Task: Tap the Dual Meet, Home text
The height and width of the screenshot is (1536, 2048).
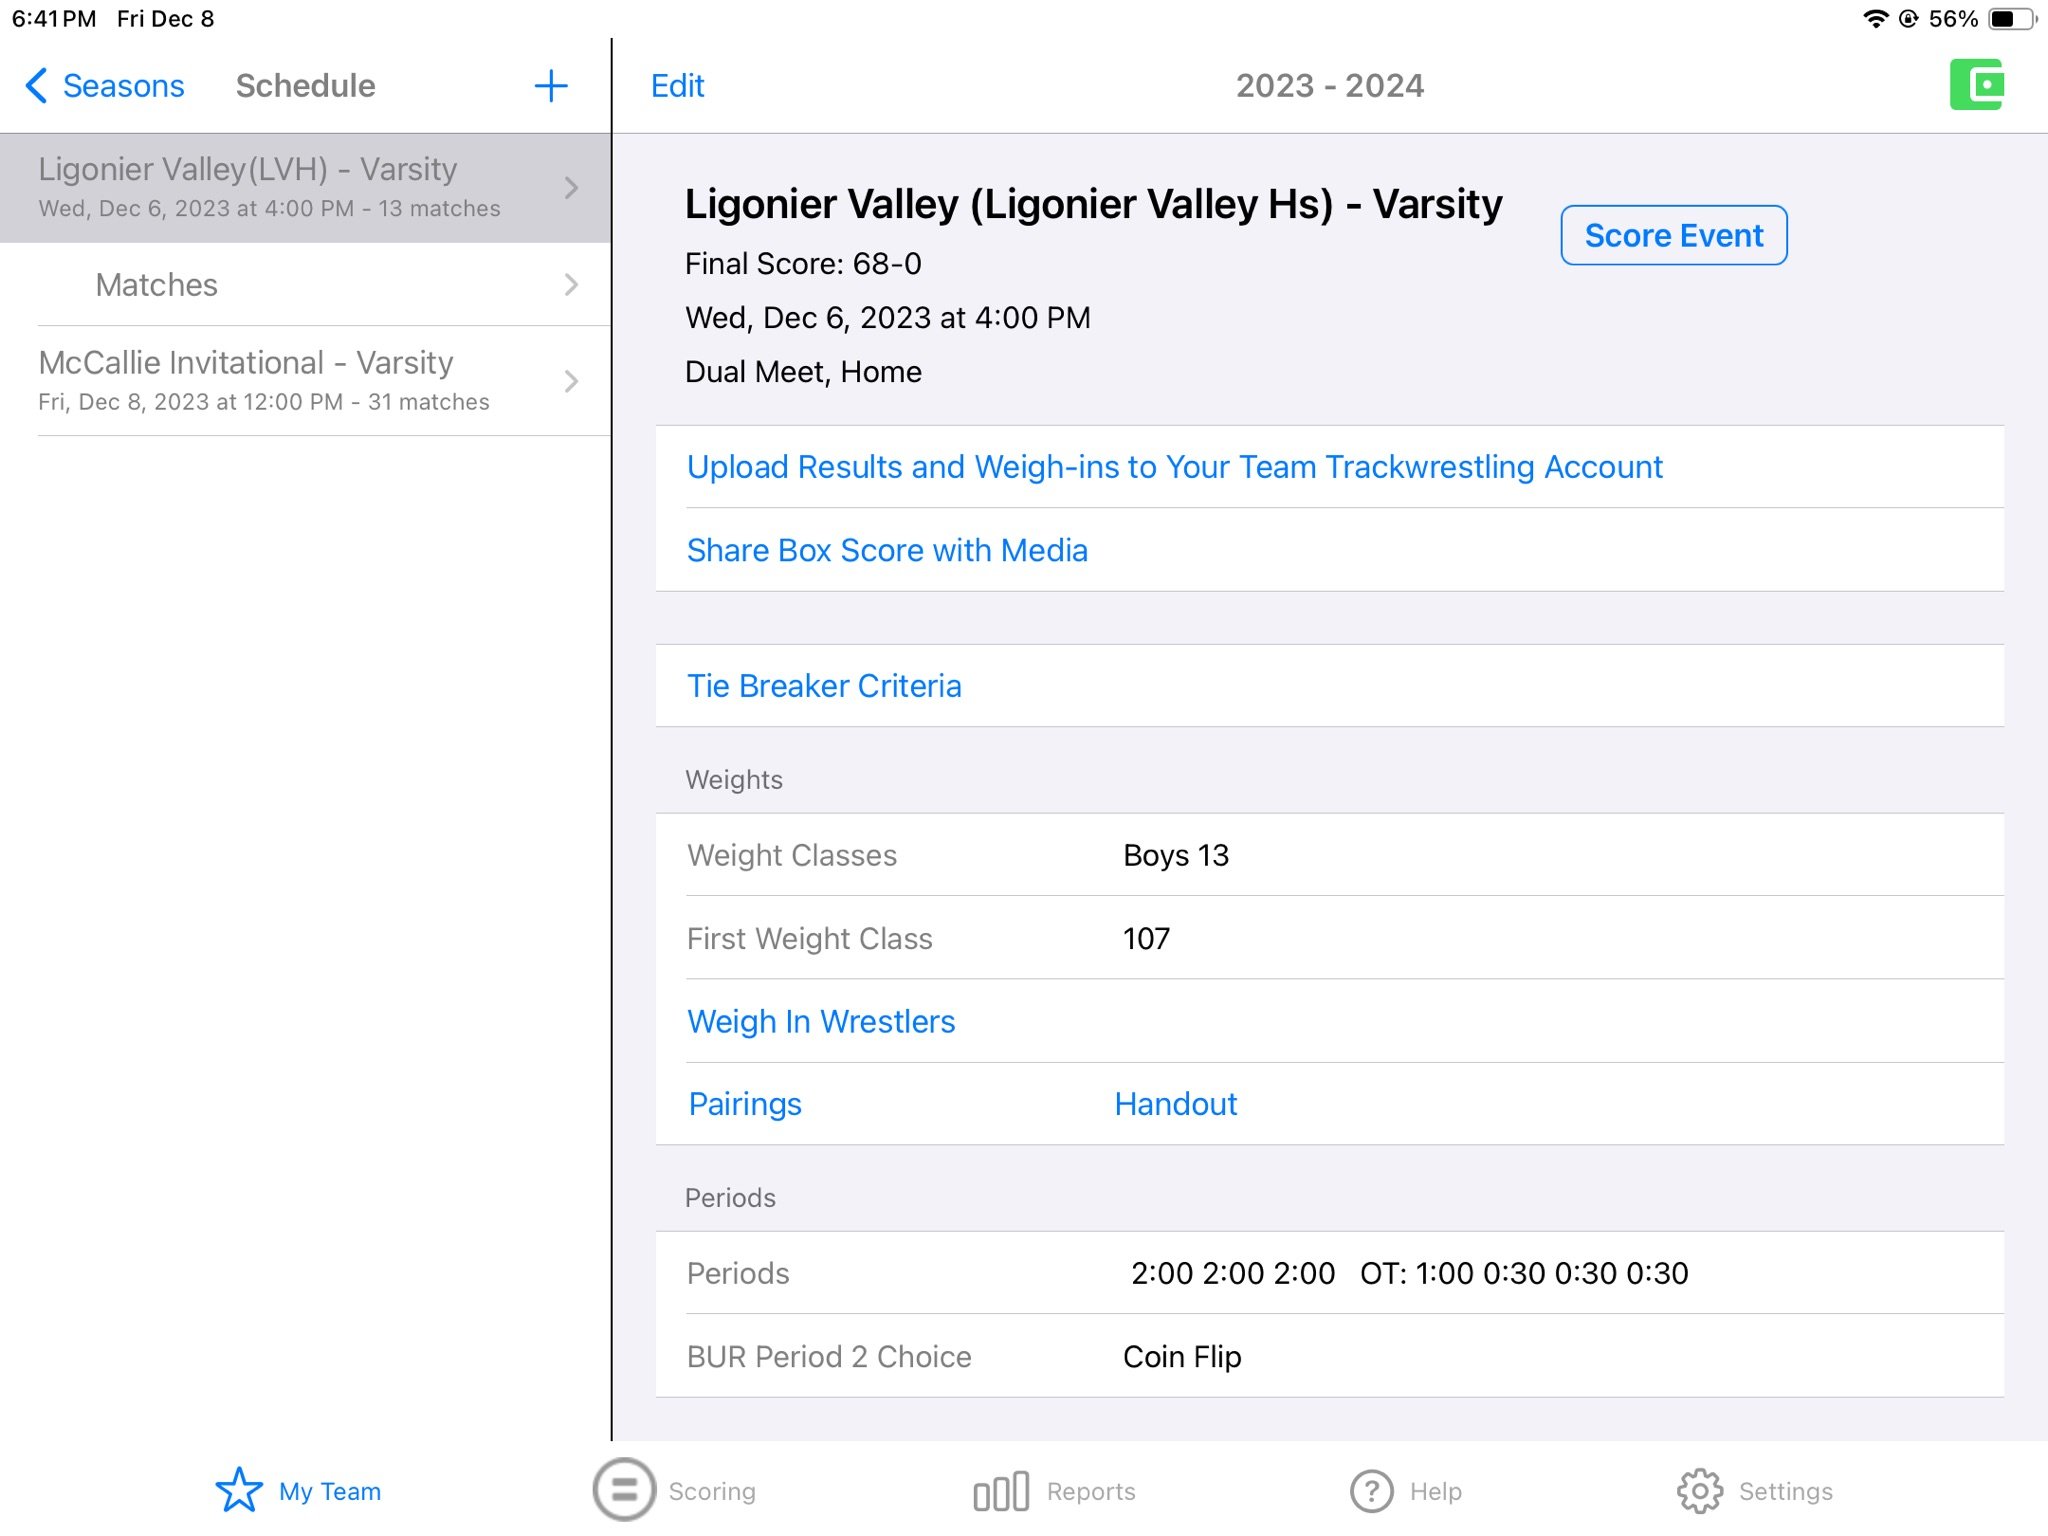Action: [x=803, y=372]
